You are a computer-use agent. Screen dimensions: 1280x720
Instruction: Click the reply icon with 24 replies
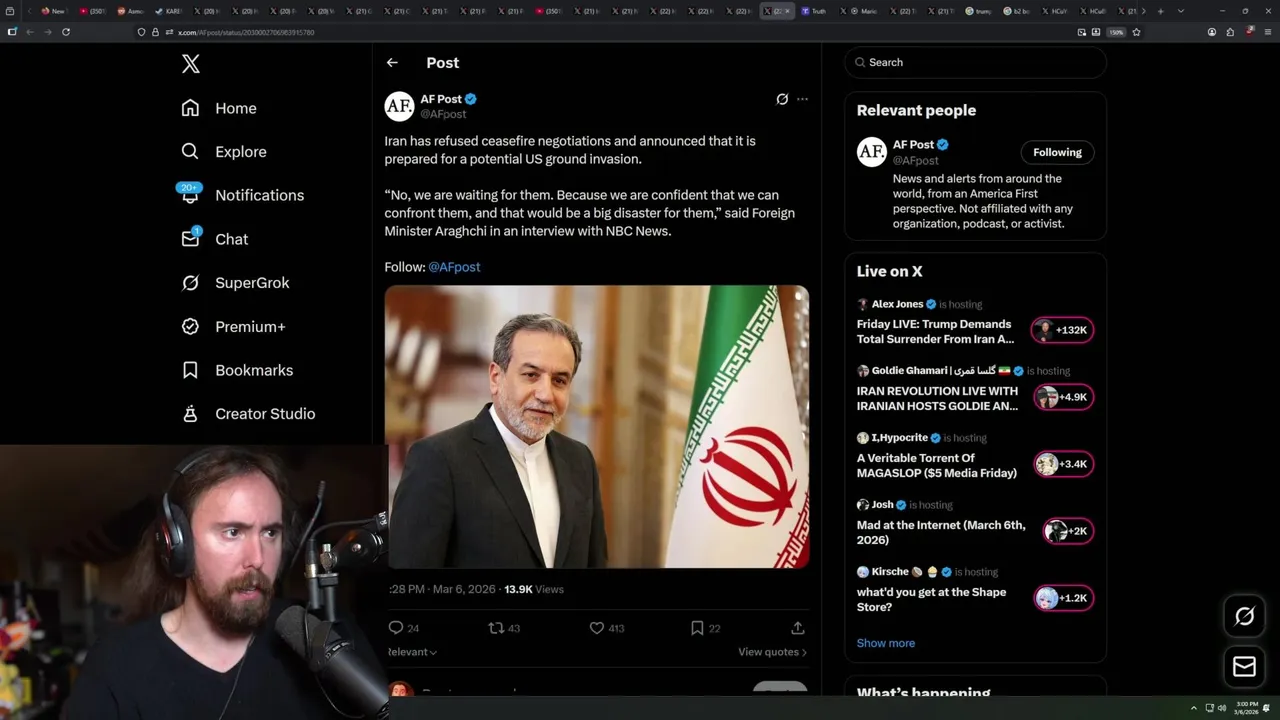tap(396, 628)
